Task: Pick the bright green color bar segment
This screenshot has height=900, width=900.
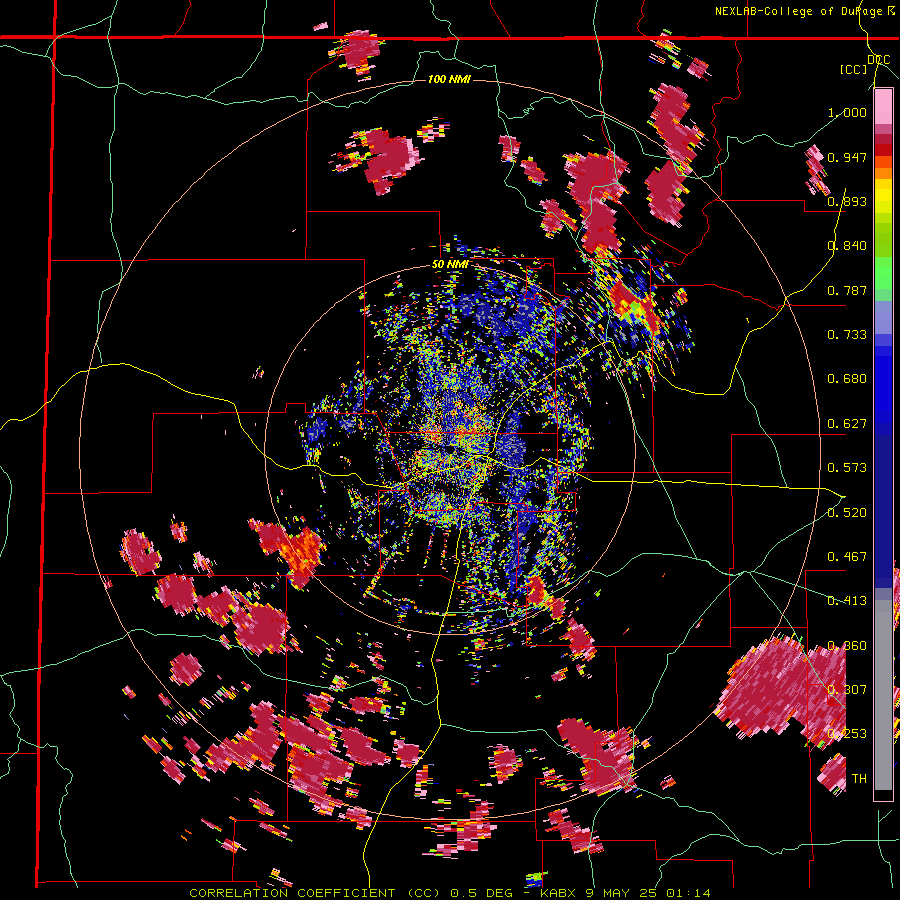Action: pos(883,273)
